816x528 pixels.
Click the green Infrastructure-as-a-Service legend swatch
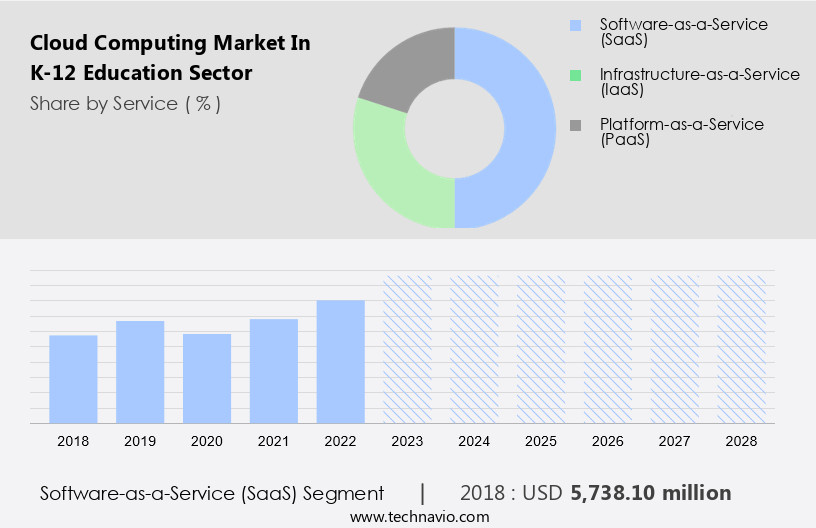[x=574, y=75]
